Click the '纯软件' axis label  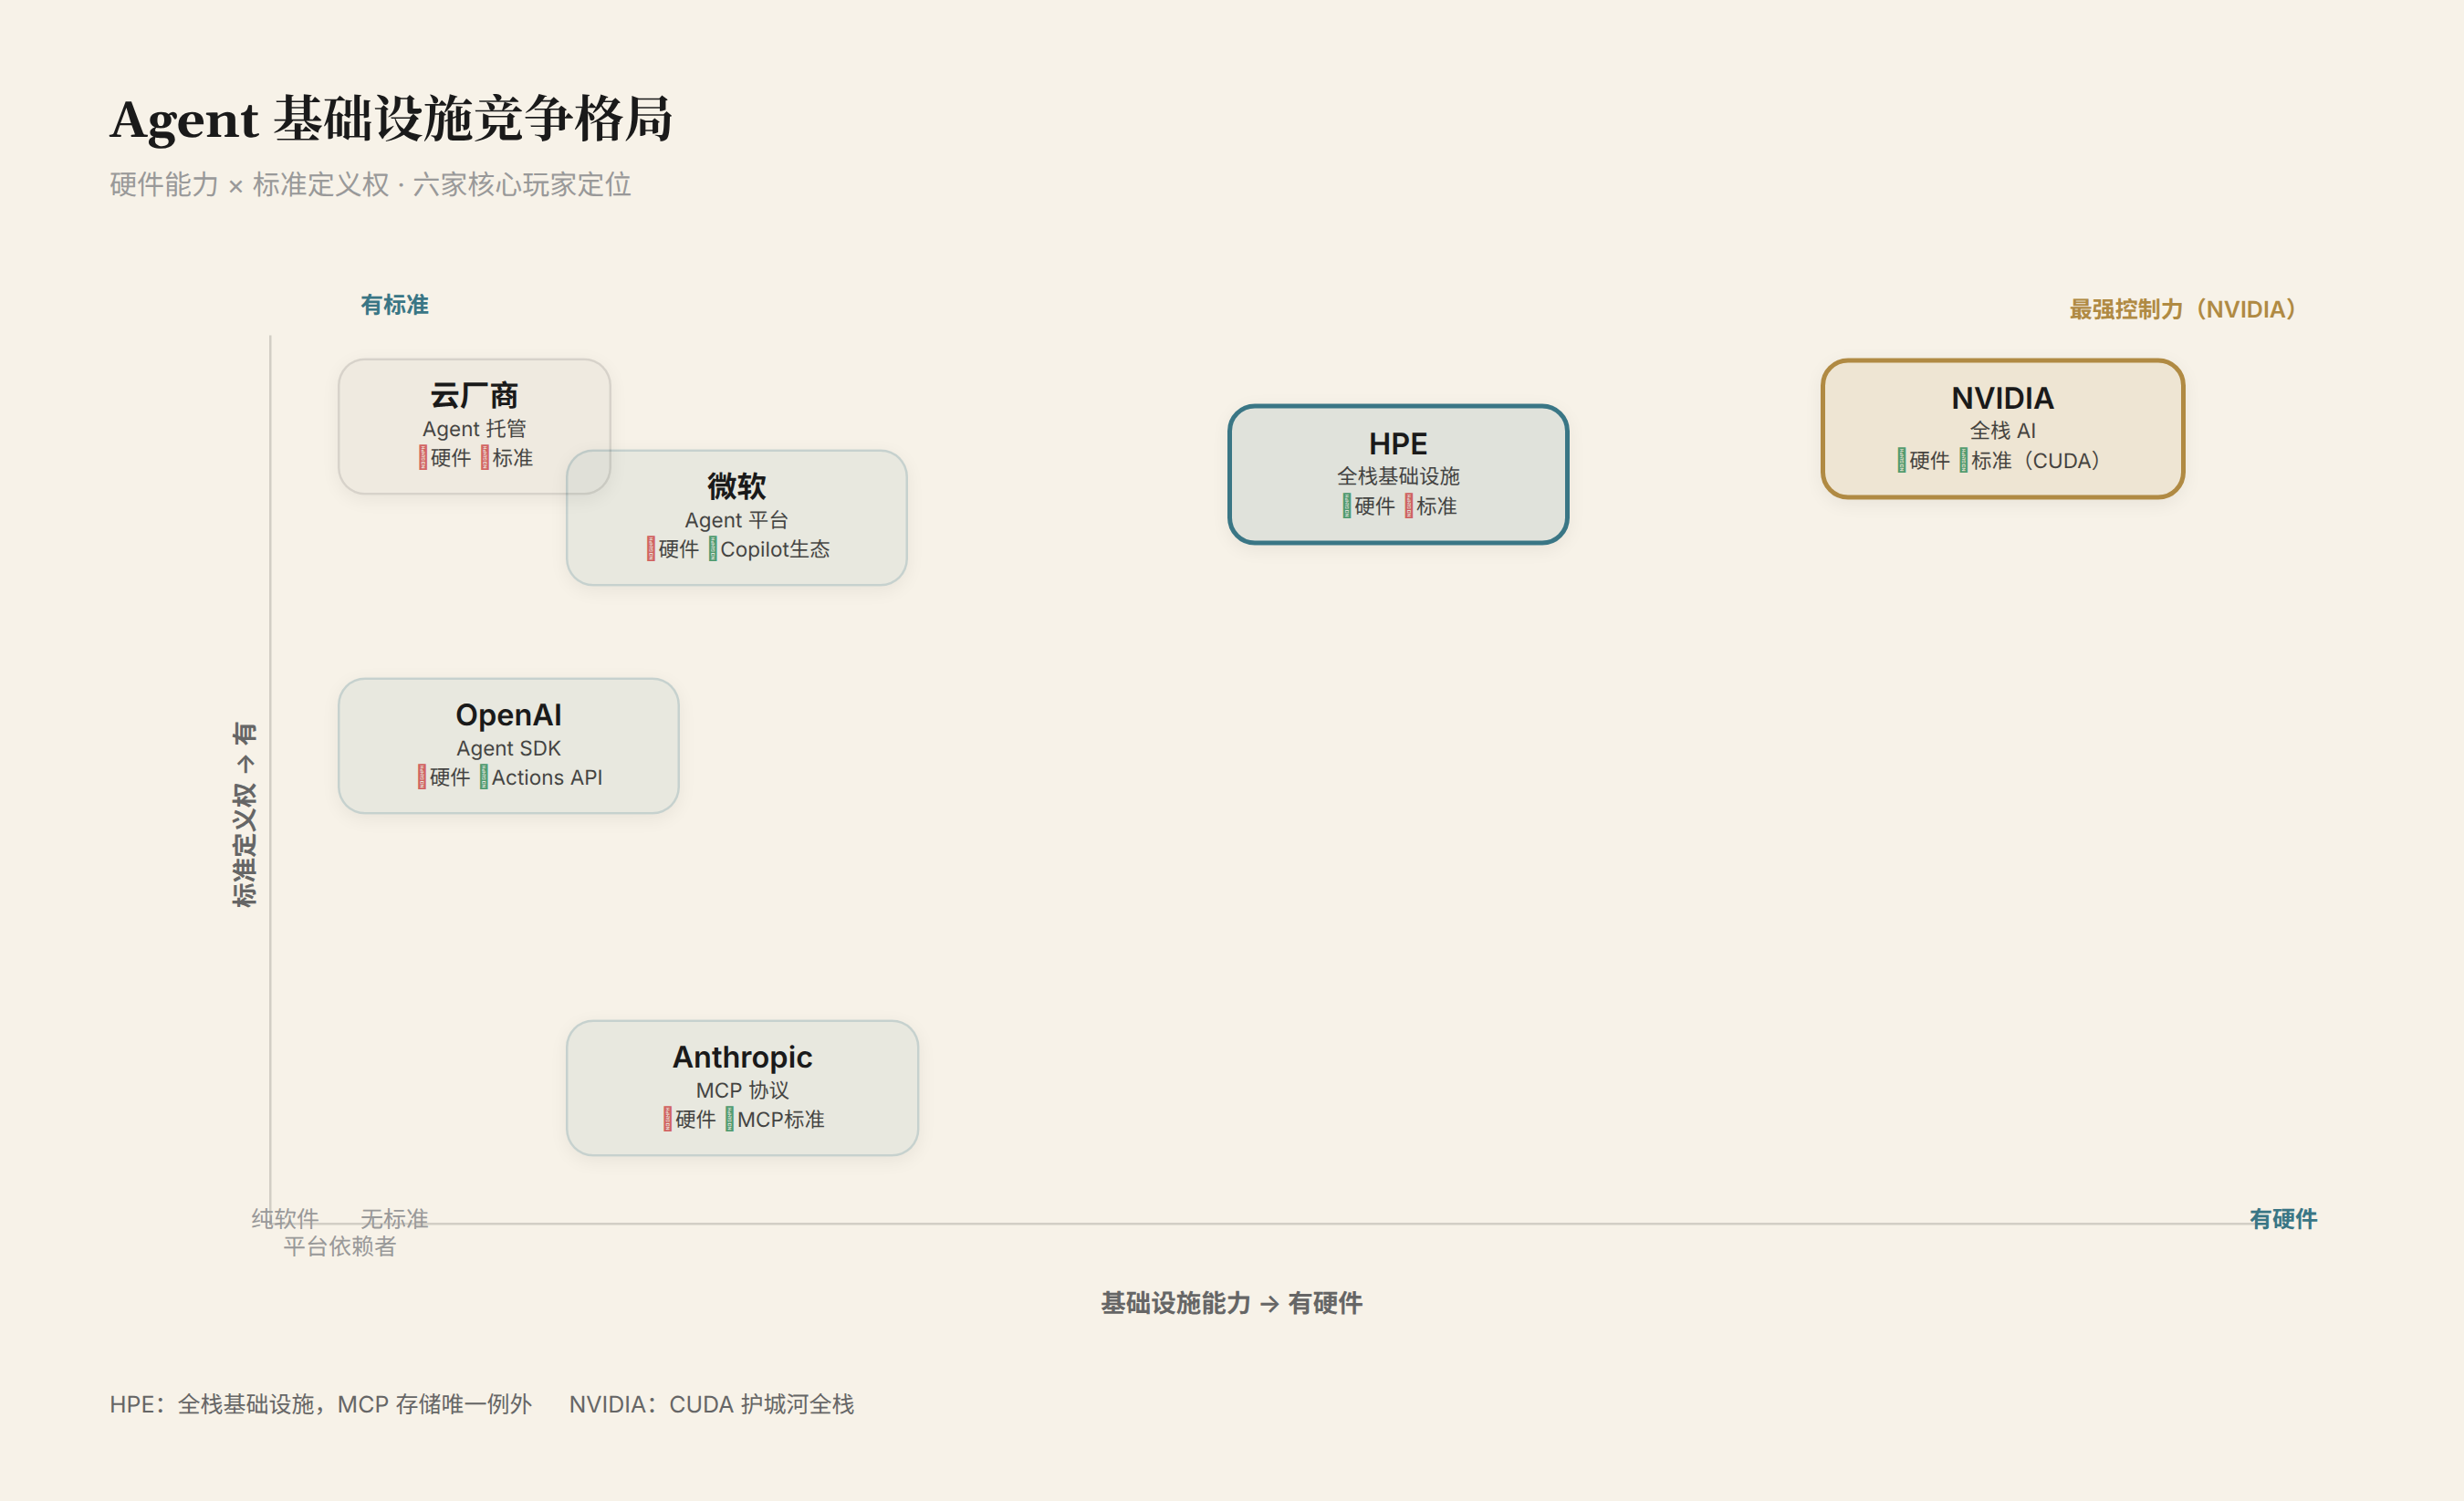tap(285, 1219)
